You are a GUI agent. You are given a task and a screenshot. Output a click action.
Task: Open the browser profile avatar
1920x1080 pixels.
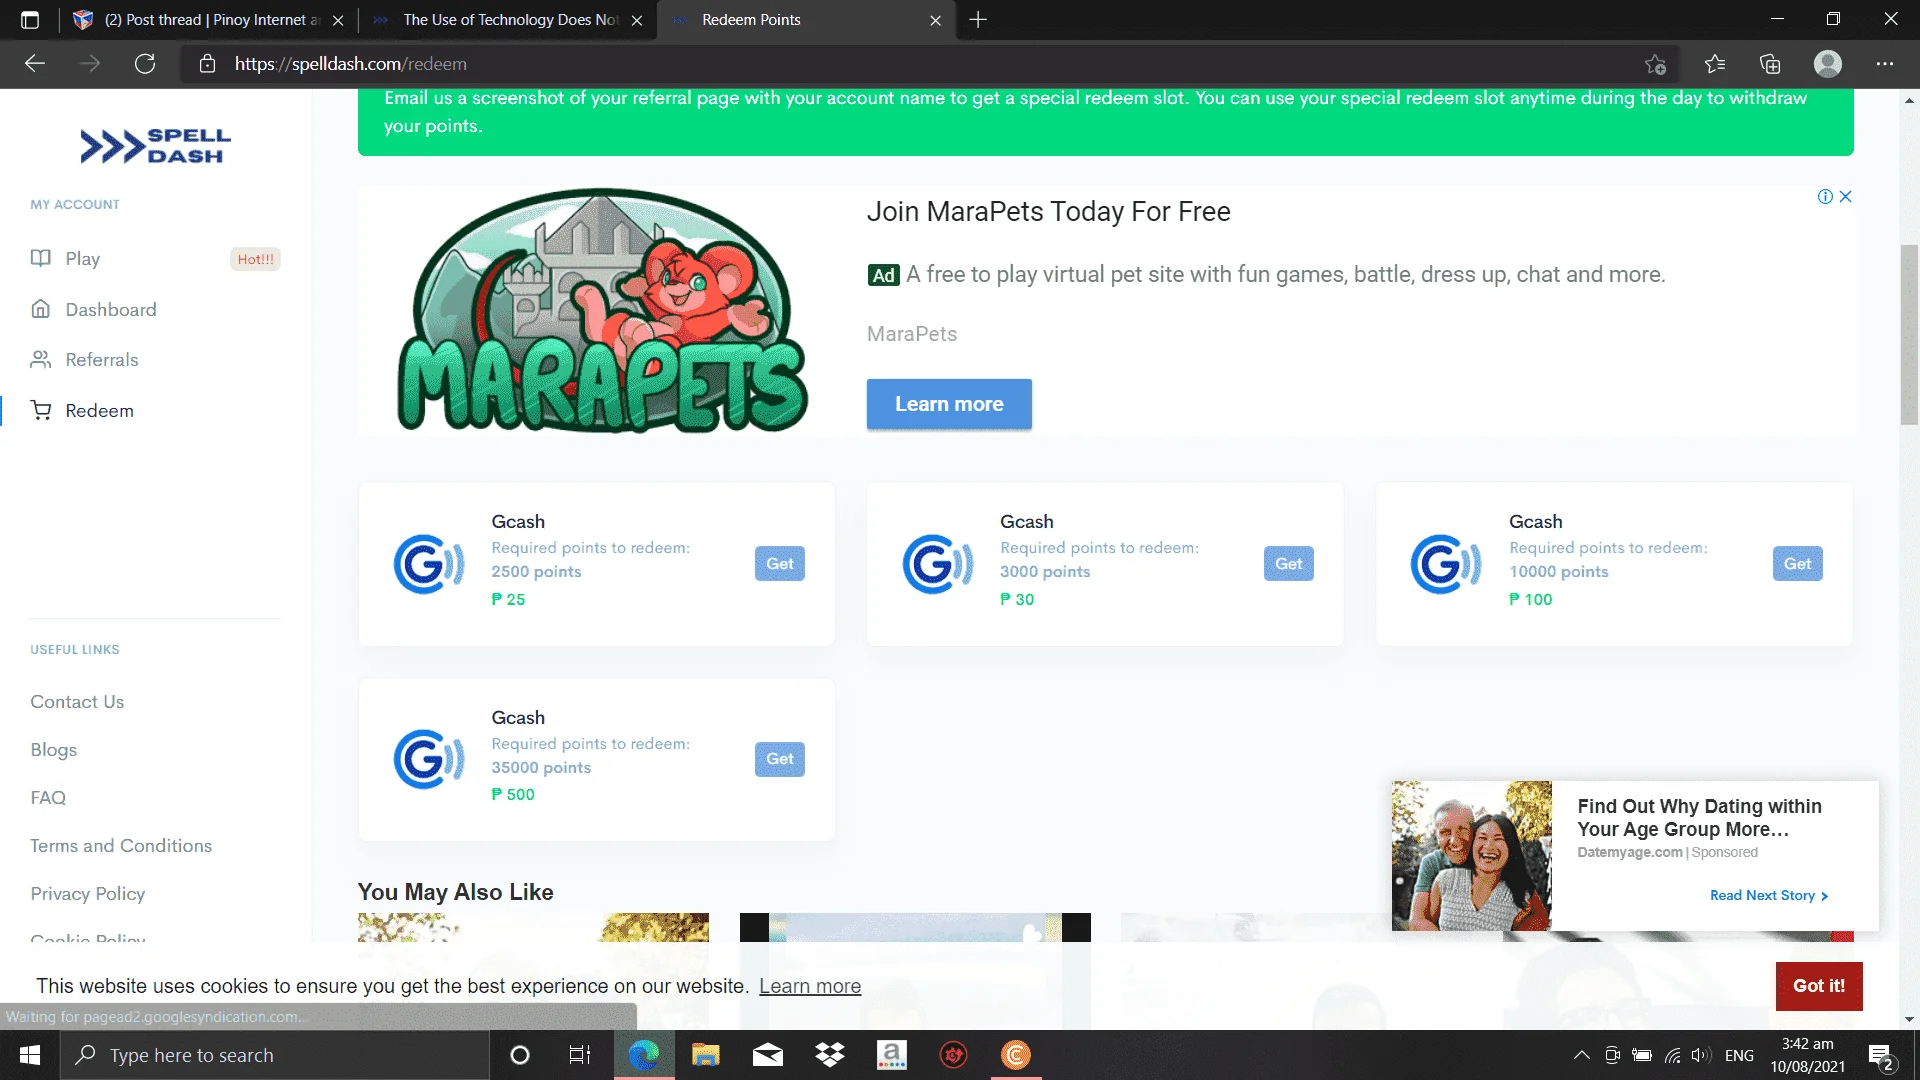(x=1828, y=64)
